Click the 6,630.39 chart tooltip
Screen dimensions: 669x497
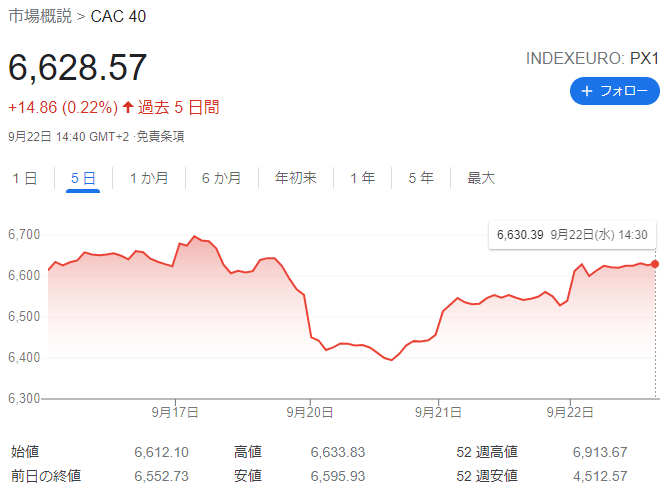point(571,235)
